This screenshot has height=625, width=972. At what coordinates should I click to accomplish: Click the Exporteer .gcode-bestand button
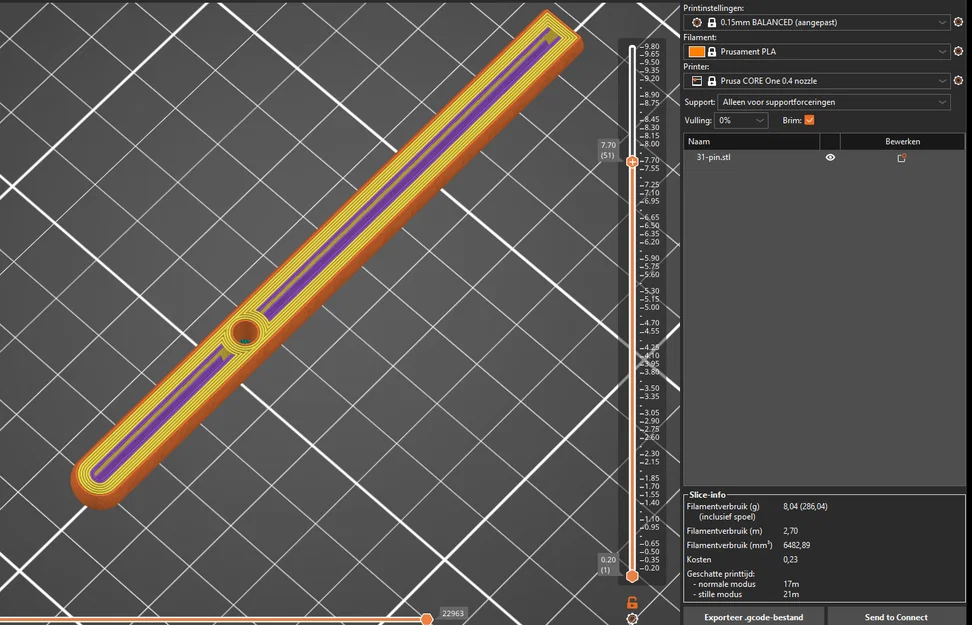(754, 617)
